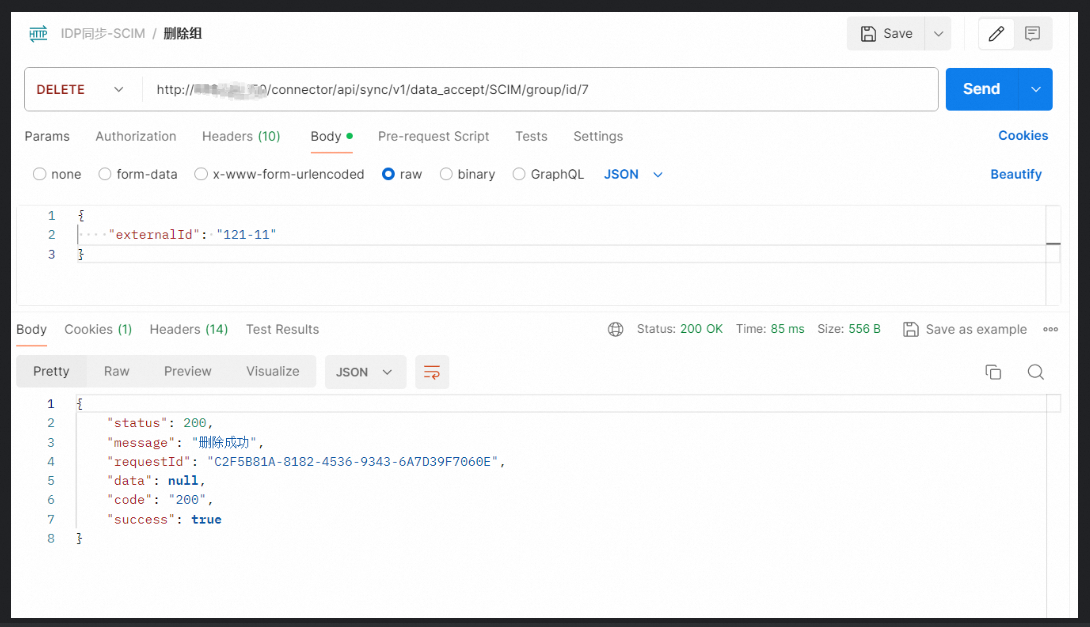Click the word wrap icon in response

tap(432, 372)
